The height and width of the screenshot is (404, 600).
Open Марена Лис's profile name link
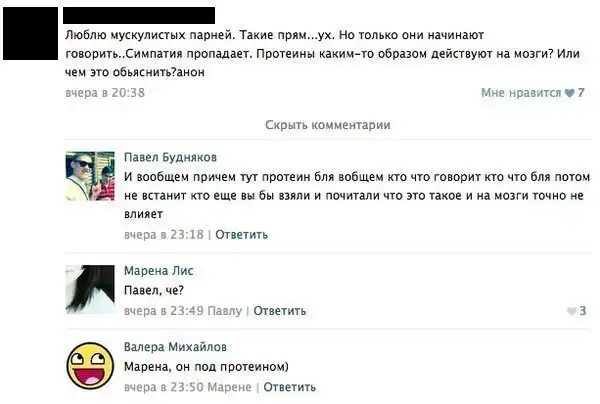[x=158, y=271]
